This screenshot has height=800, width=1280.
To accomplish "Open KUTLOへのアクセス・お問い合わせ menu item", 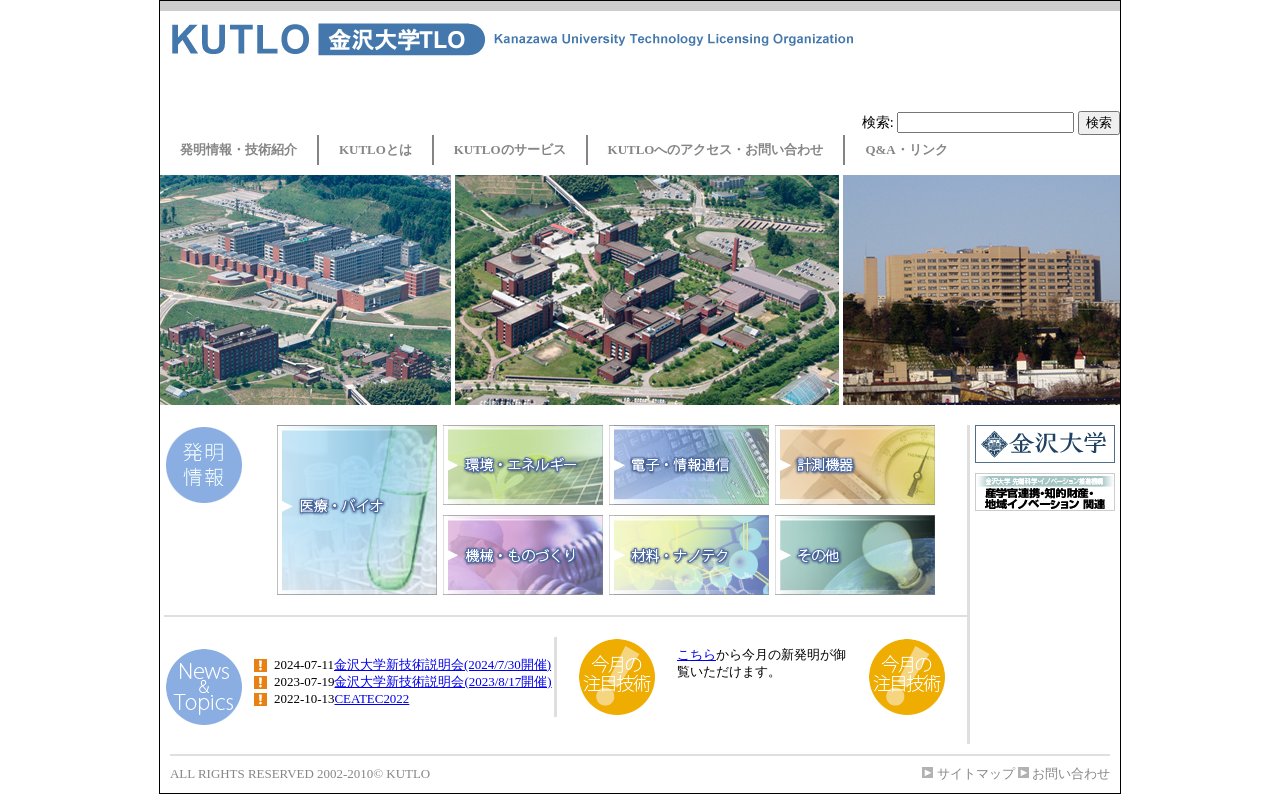I will coord(715,150).
